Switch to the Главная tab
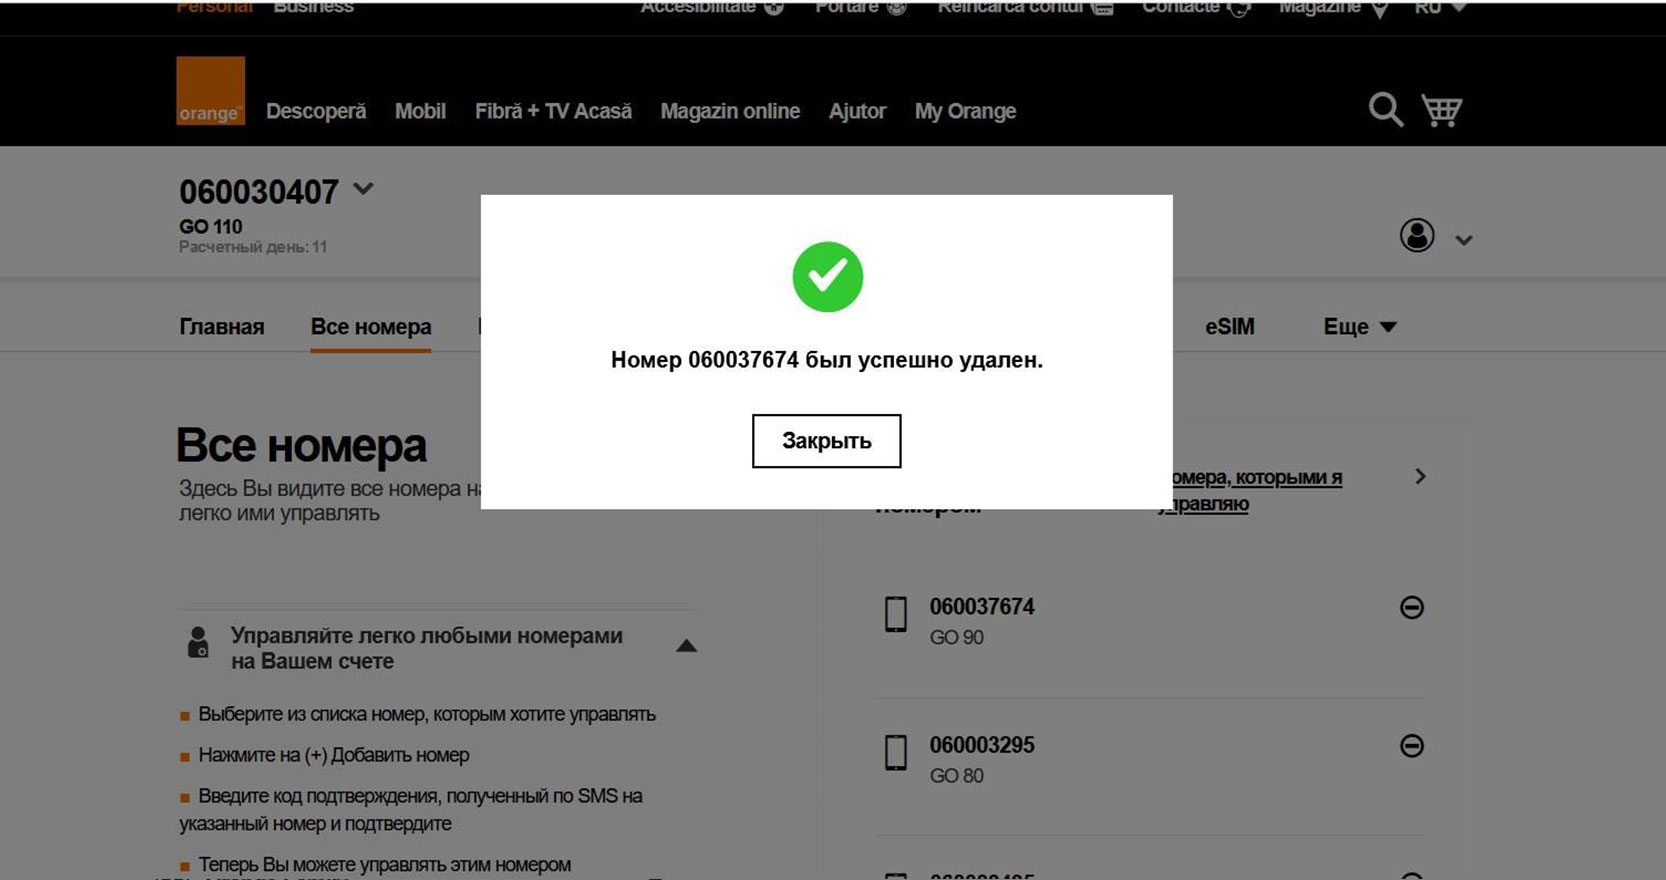Viewport: 1666px width, 880px height. pos(221,327)
